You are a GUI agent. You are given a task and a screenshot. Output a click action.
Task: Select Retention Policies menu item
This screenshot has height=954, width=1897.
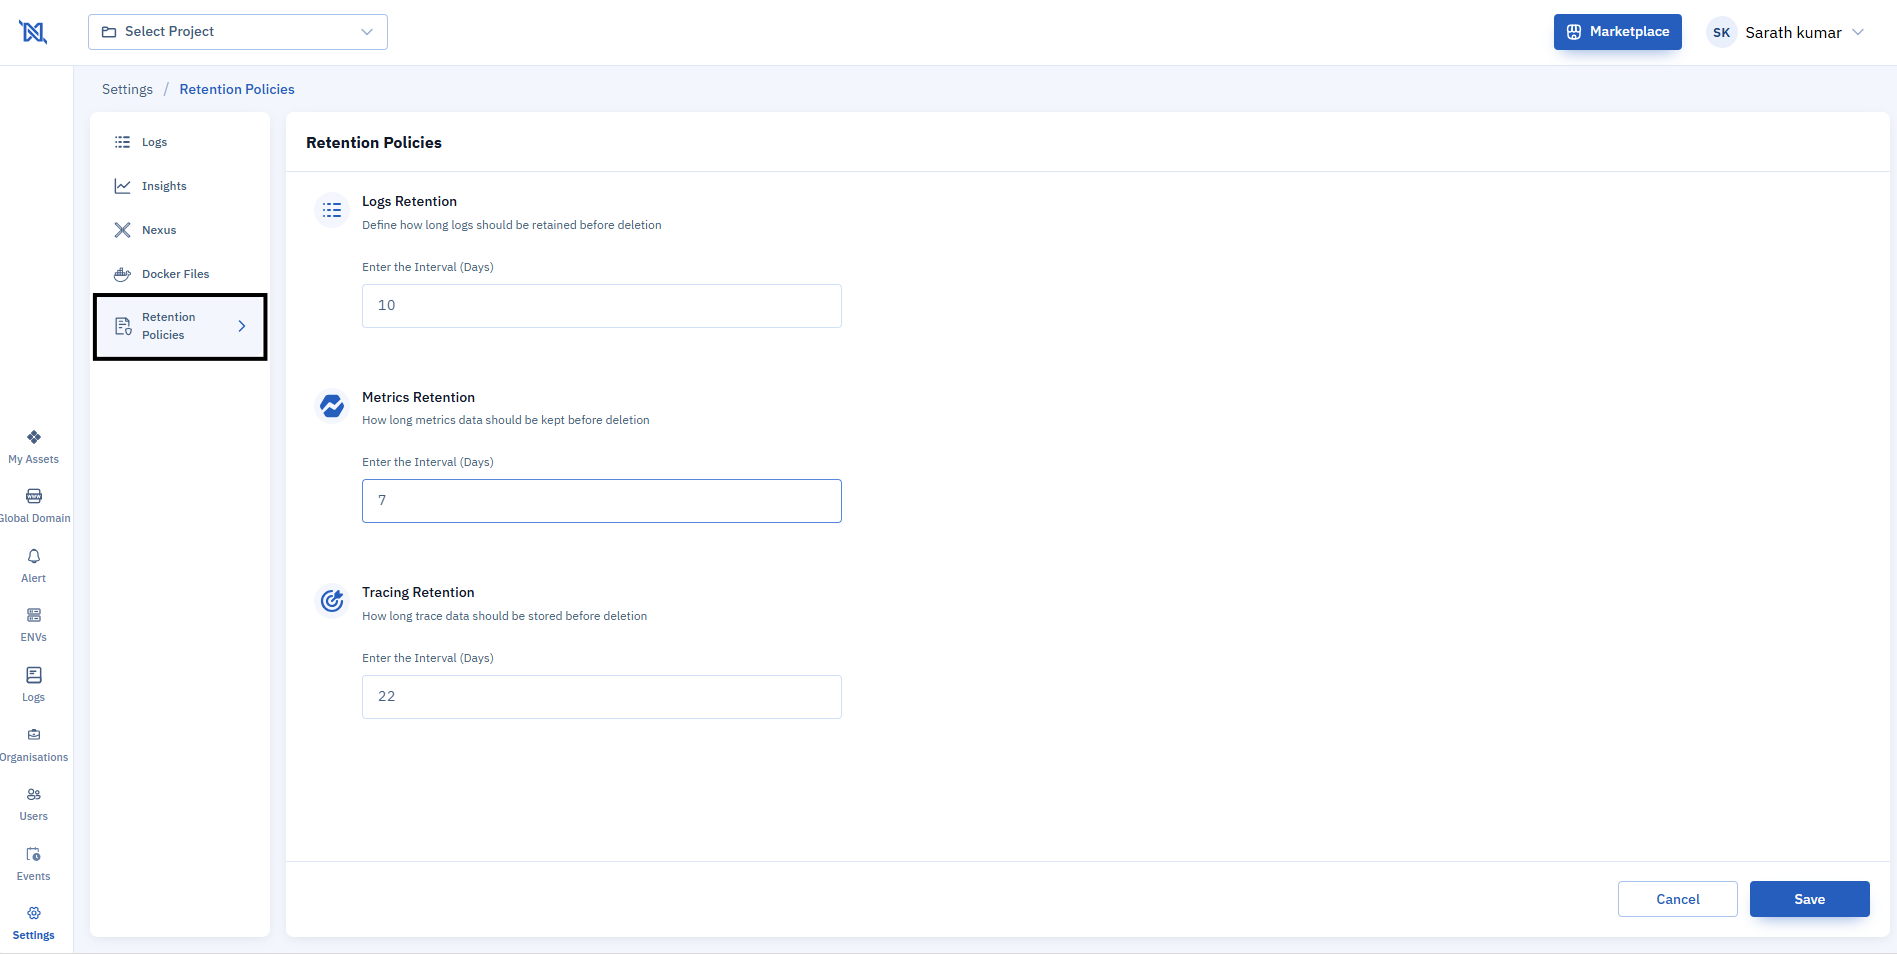click(x=180, y=326)
